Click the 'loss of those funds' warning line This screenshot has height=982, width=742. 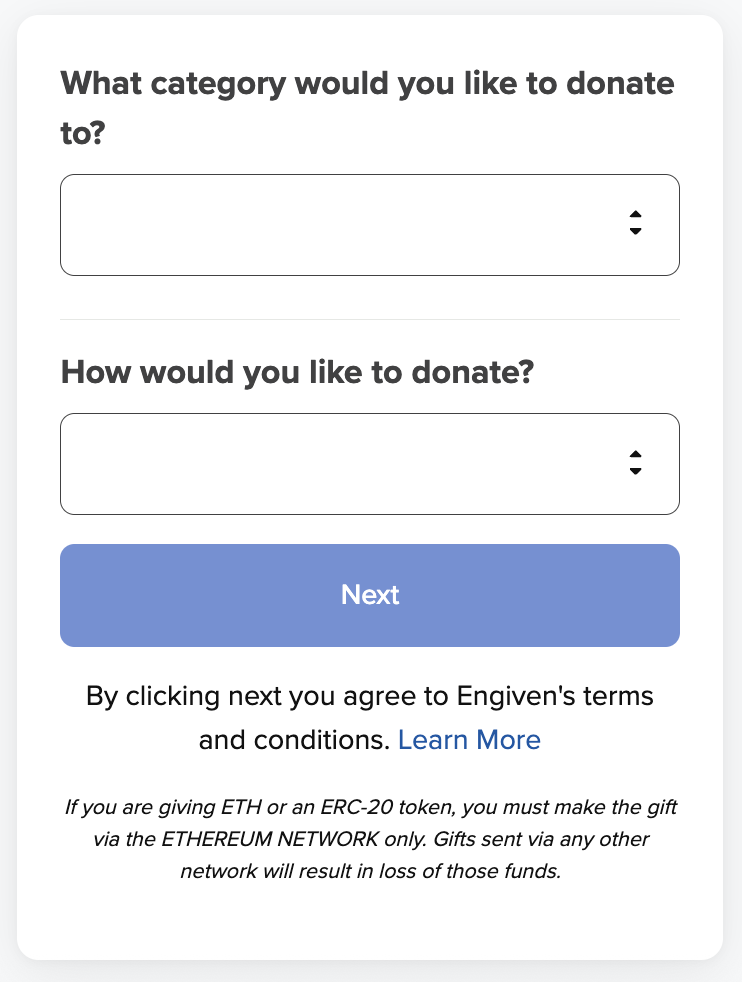tap(369, 871)
